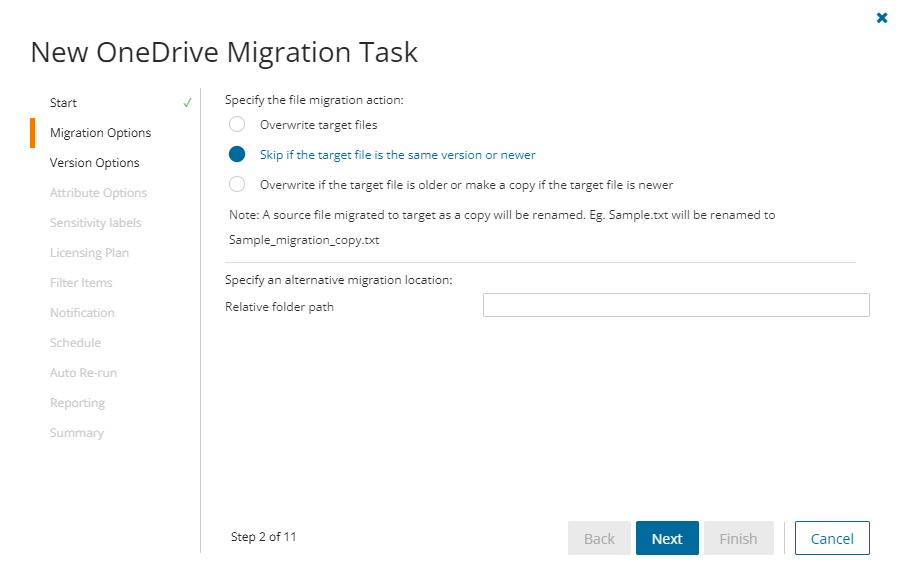This screenshot has width=900, height=585.
Task: Select Overwrite target files option
Action: (x=237, y=125)
